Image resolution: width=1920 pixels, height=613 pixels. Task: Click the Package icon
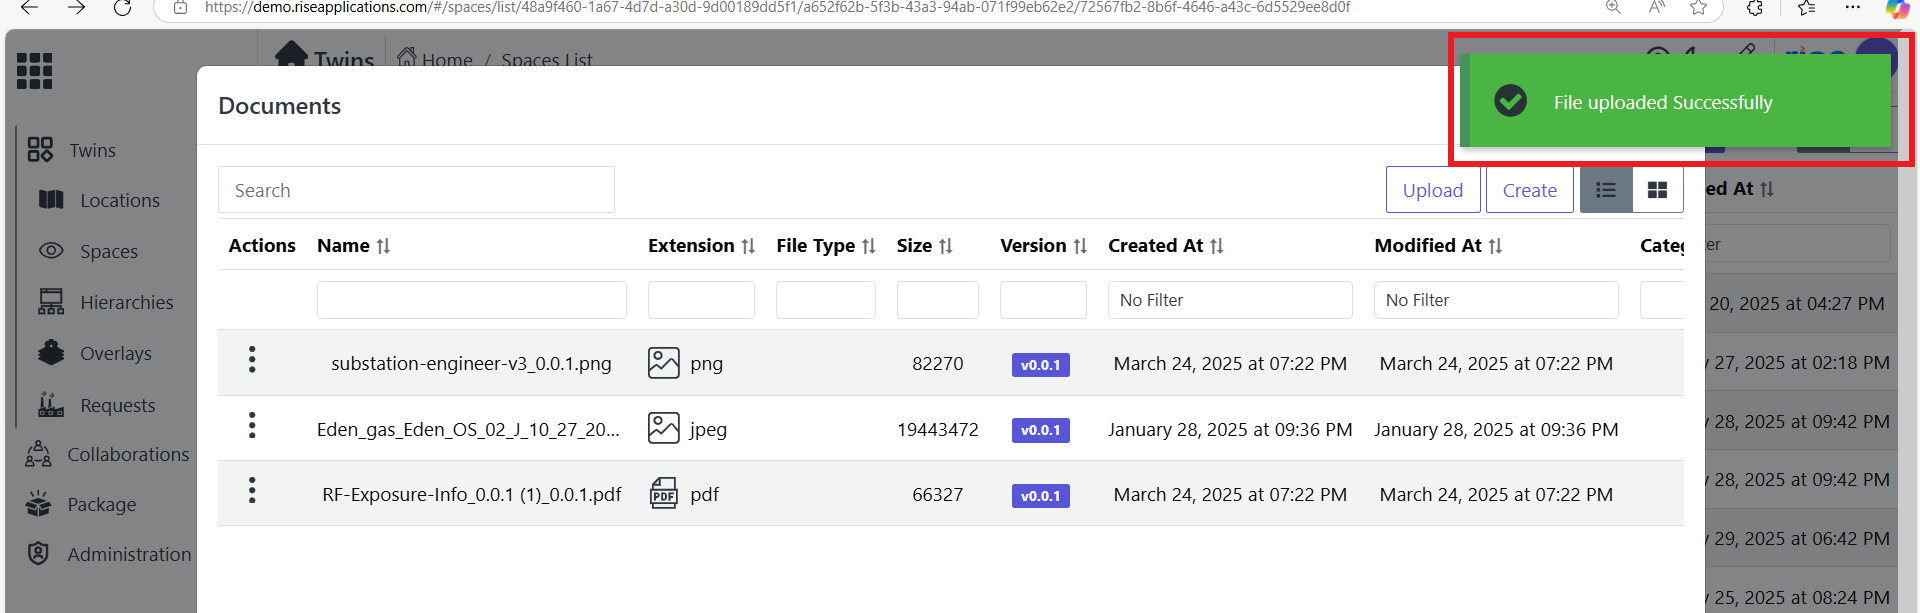(x=38, y=504)
